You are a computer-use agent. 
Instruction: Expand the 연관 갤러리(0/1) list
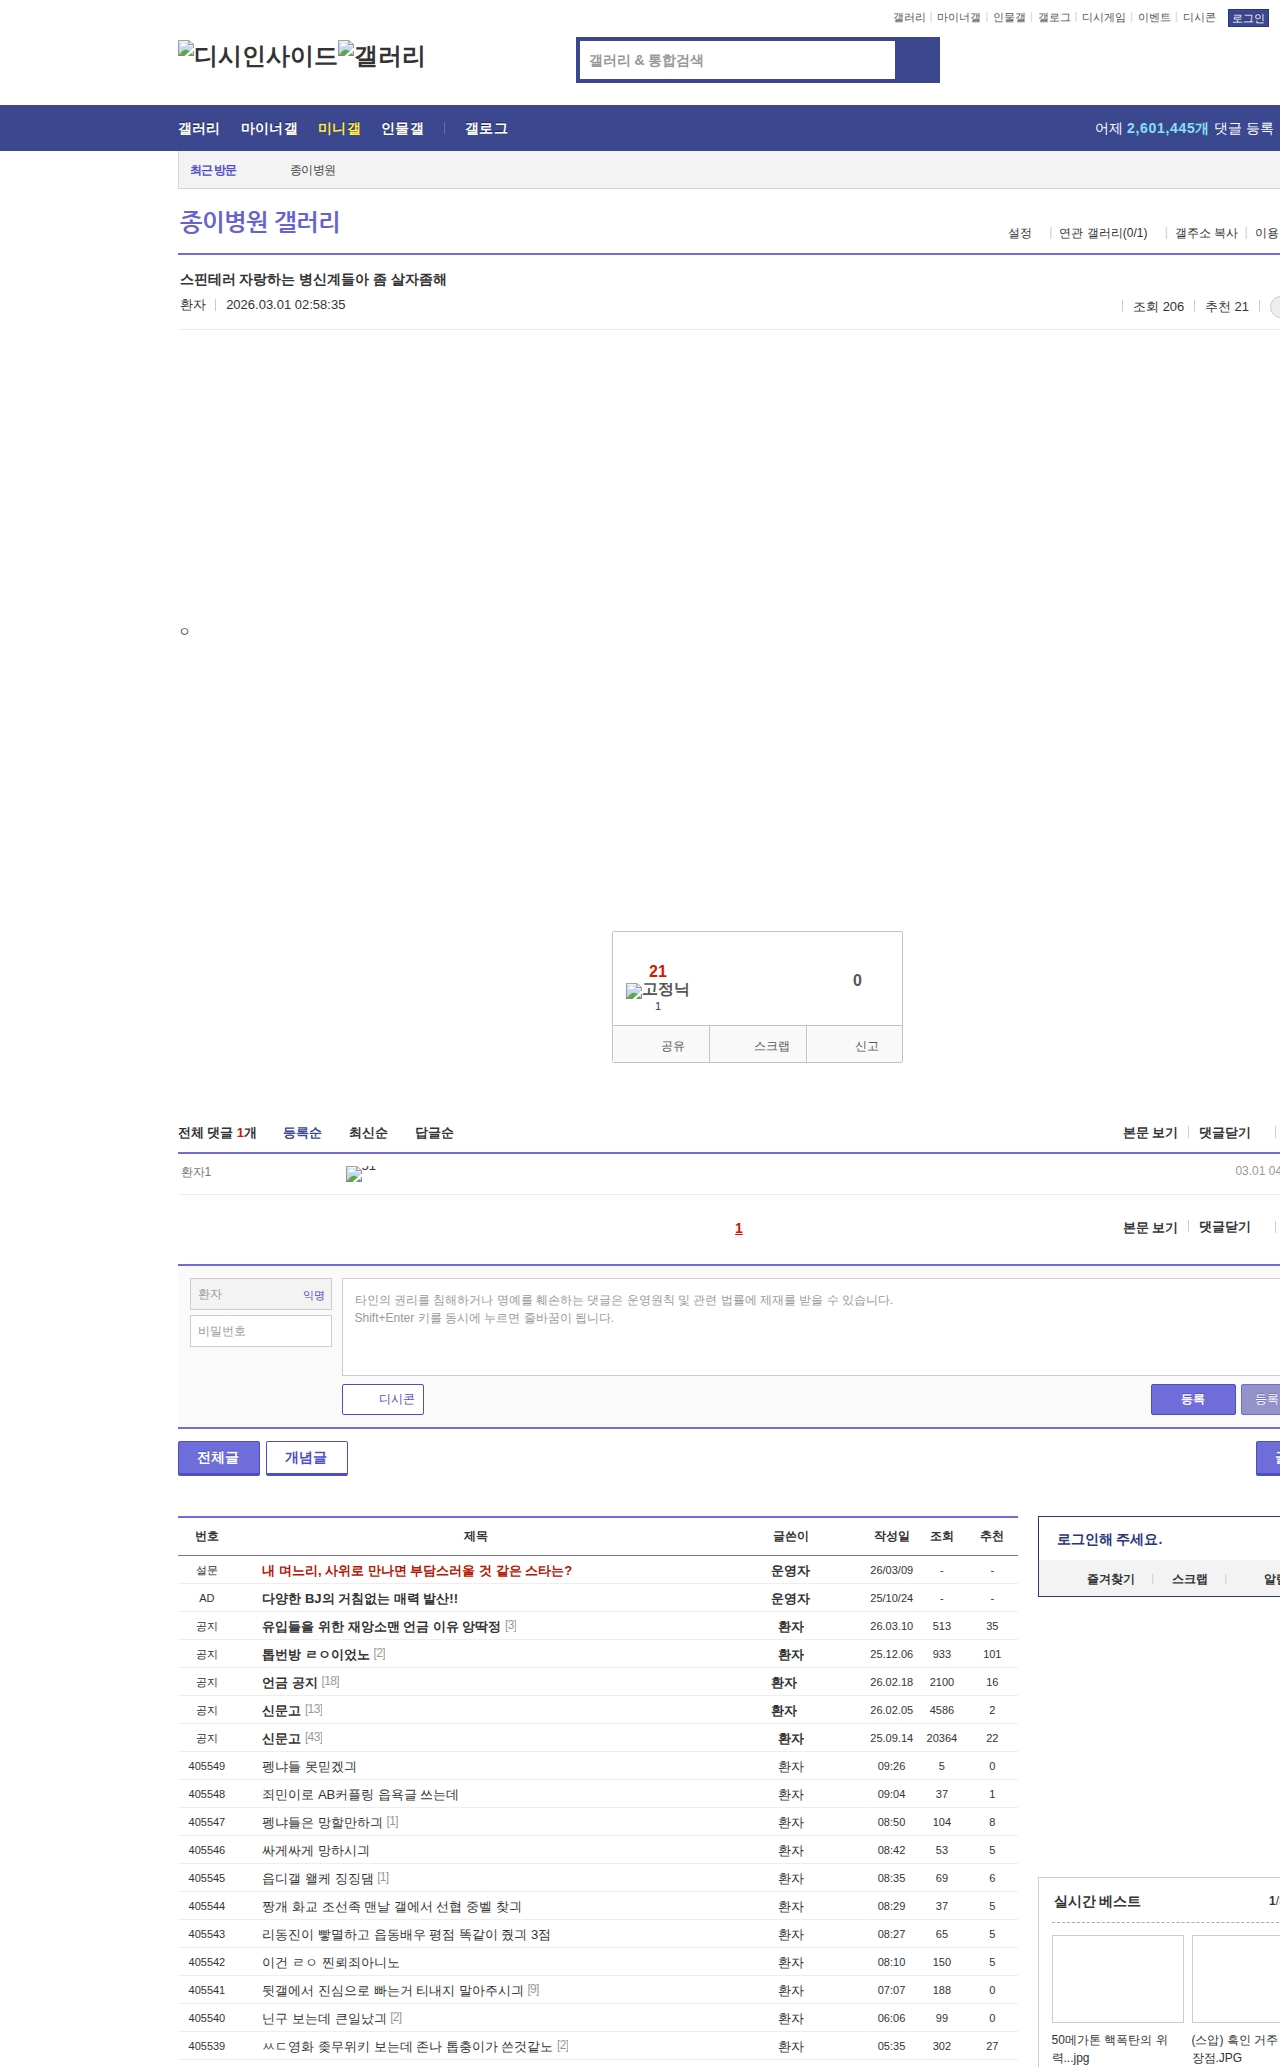[x=1103, y=233]
